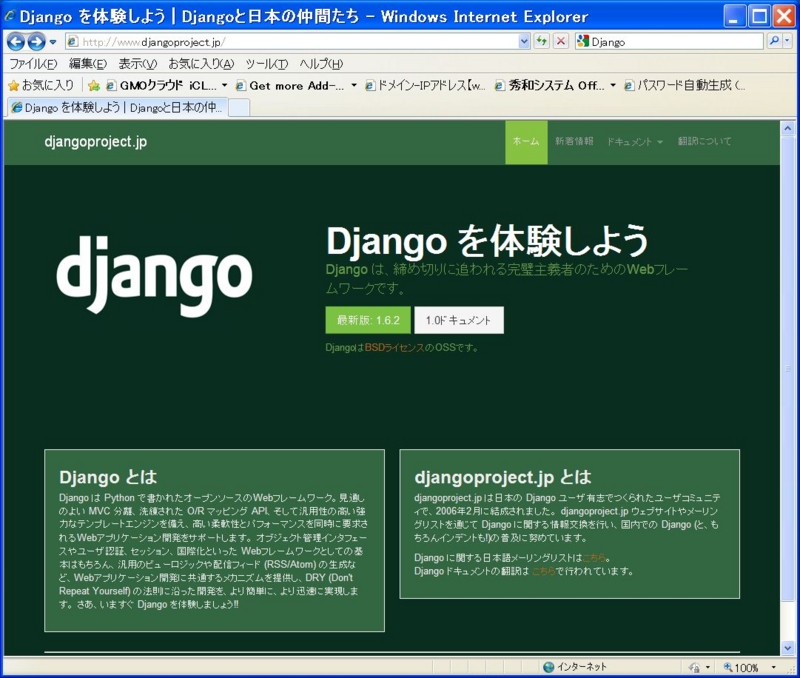Open the recent pages dropdown arrow
800x678 pixels.
(x=53, y=42)
